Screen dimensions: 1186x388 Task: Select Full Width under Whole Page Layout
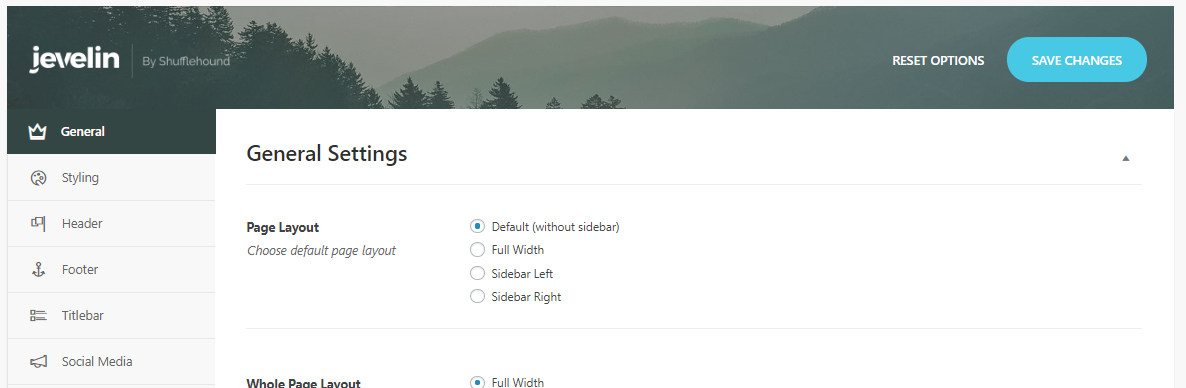click(x=477, y=382)
